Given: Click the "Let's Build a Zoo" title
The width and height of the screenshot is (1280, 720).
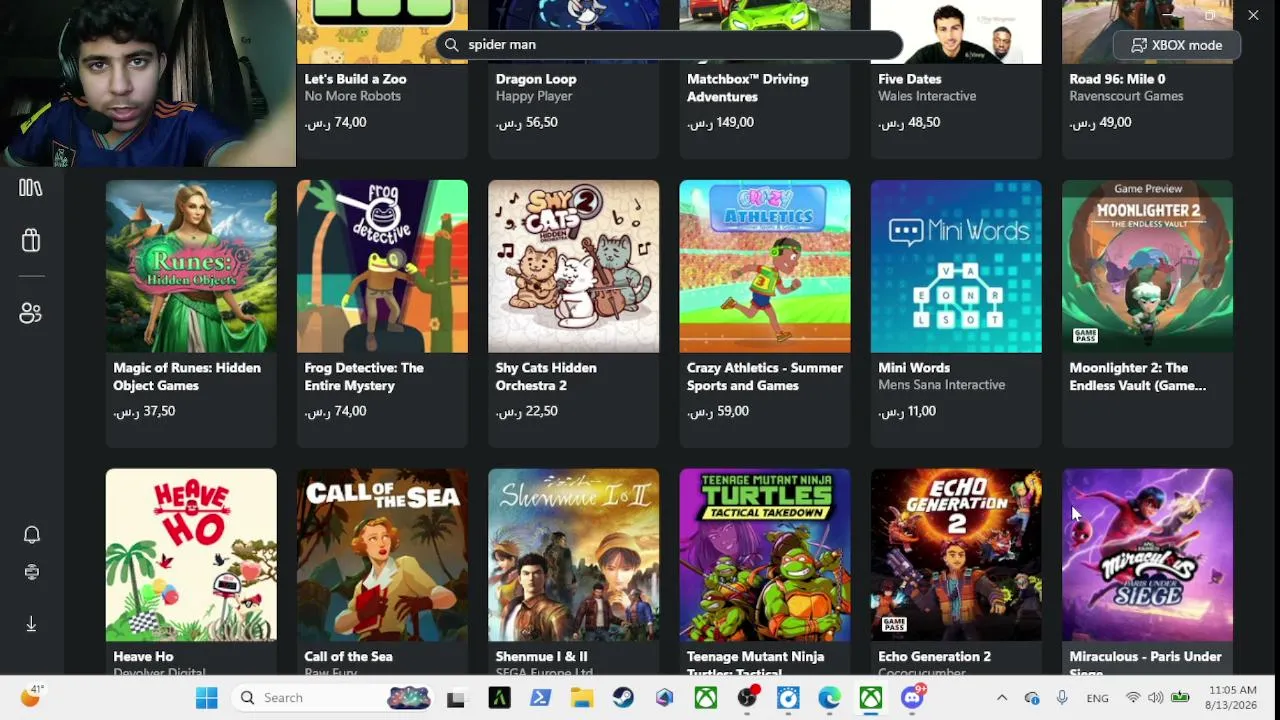Looking at the screenshot, I should click(x=355, y=79).
